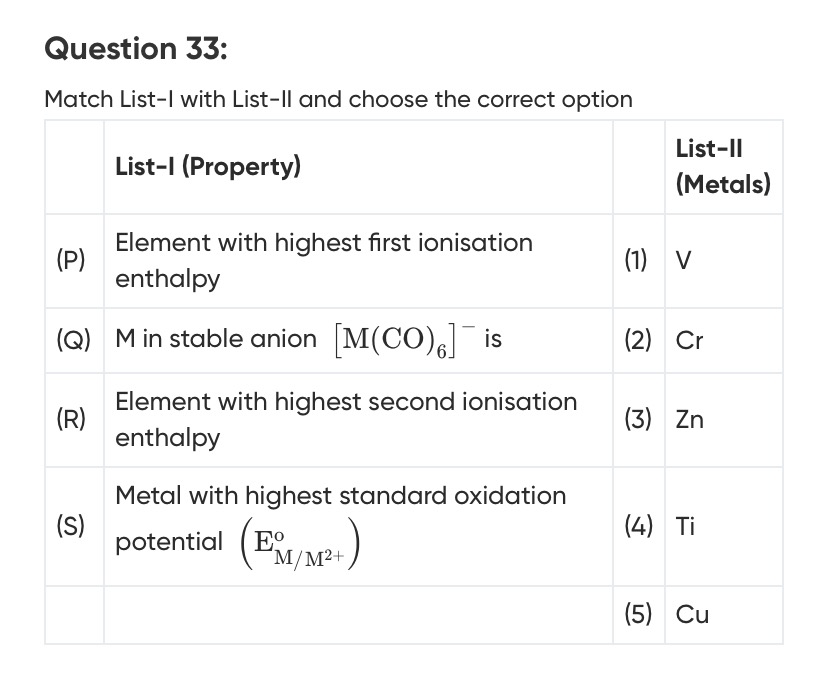Click the (3) number label
Image resolution: width=828 pixels, height=692 pixels.
pyautogui.click(x=637, y=420)
